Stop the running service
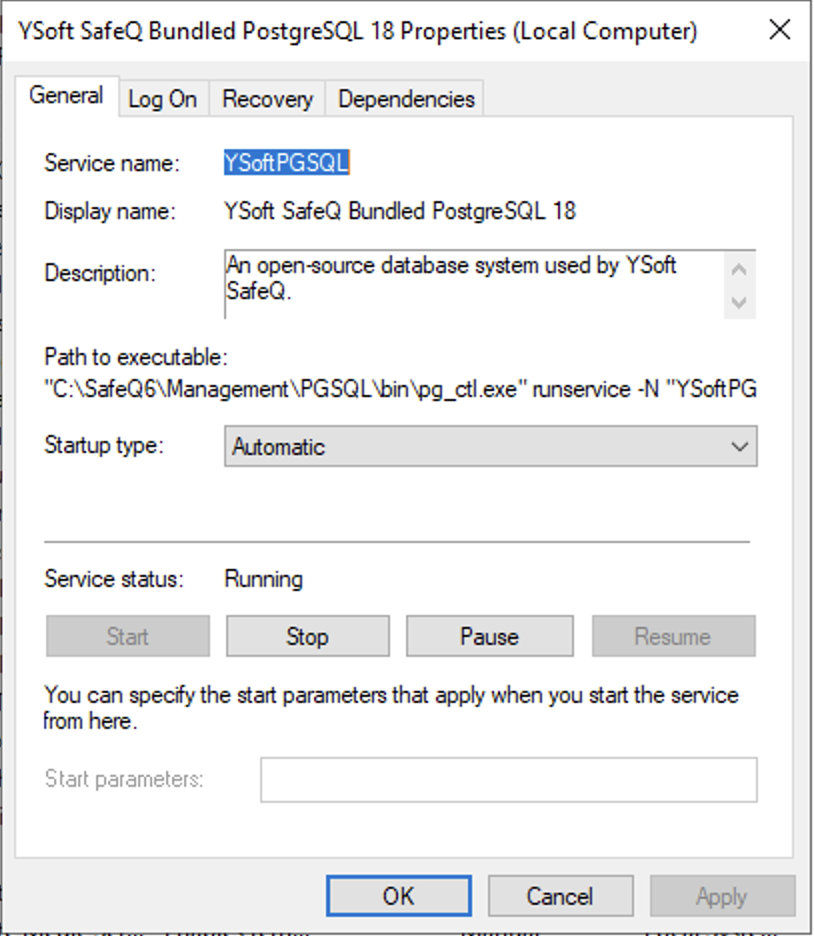The image size is (814, 936). (x=307, y=636)
